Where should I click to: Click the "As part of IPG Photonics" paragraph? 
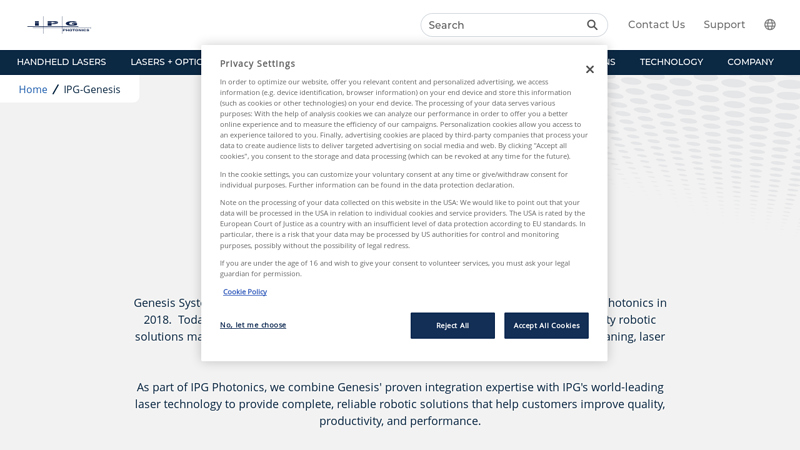click(400, 403)
